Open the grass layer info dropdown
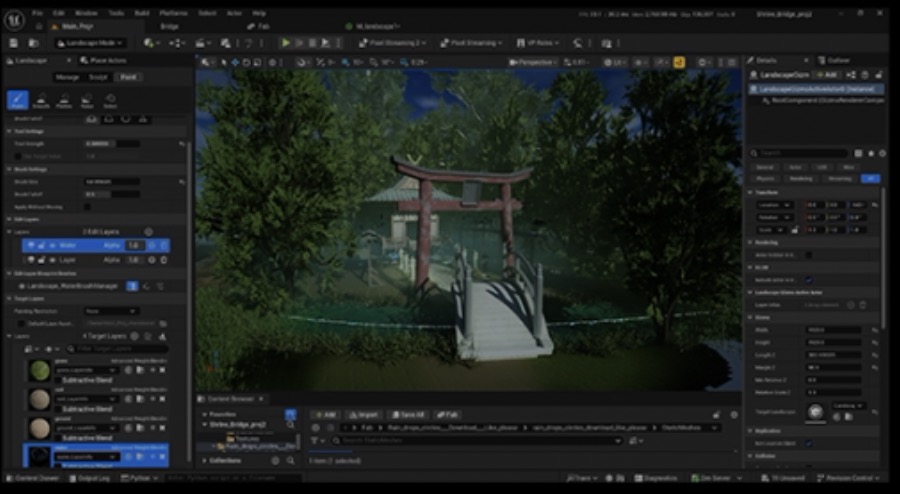This screenshot has width=900, height=494. pos(87,371)
